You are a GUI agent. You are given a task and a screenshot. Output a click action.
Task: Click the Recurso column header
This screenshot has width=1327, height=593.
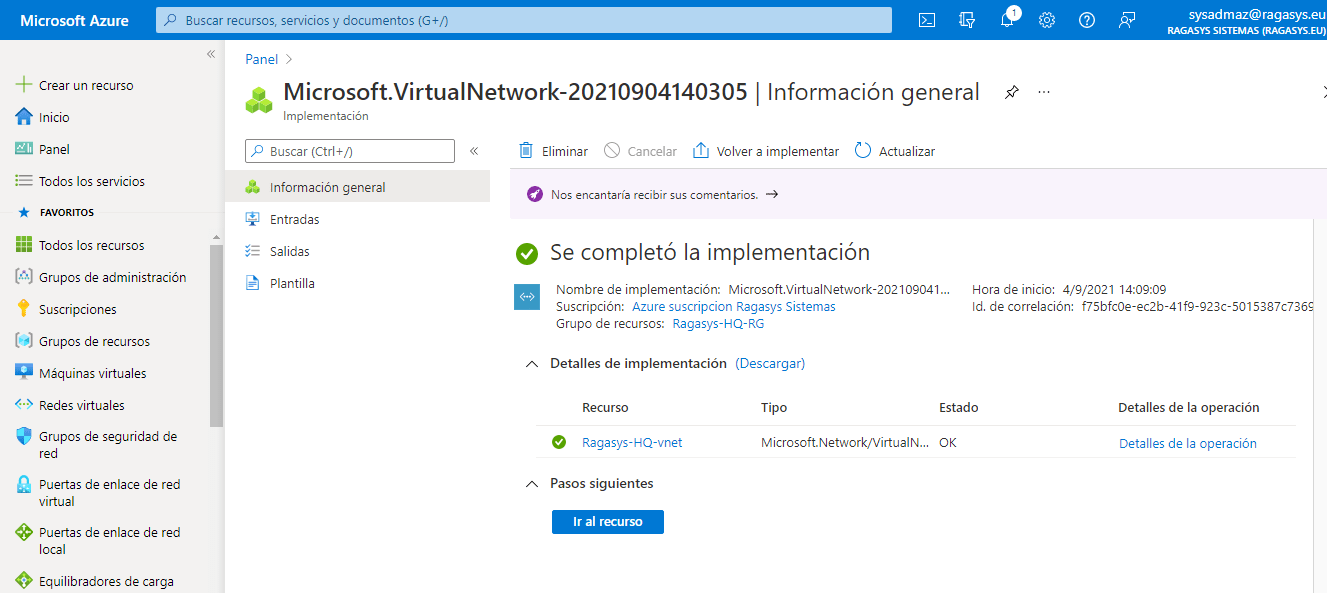pos(605,408)
